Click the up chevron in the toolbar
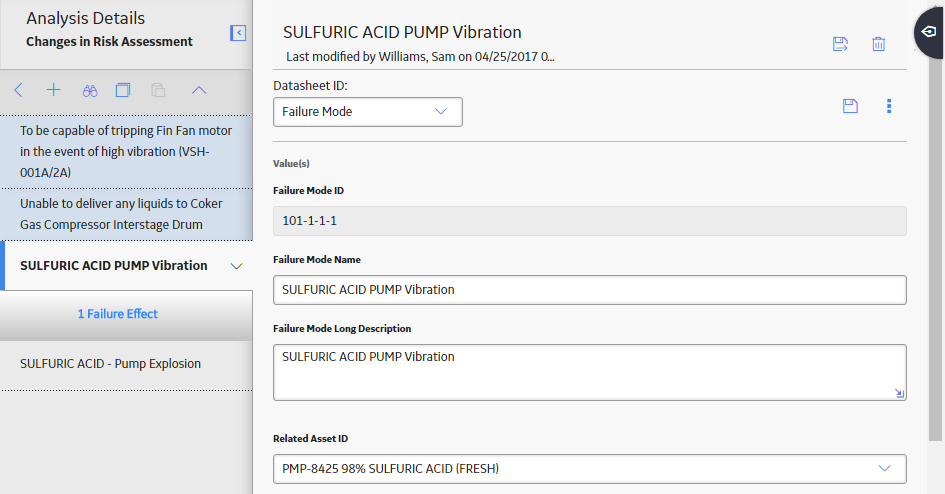945x494 pixels. point(199,90)
